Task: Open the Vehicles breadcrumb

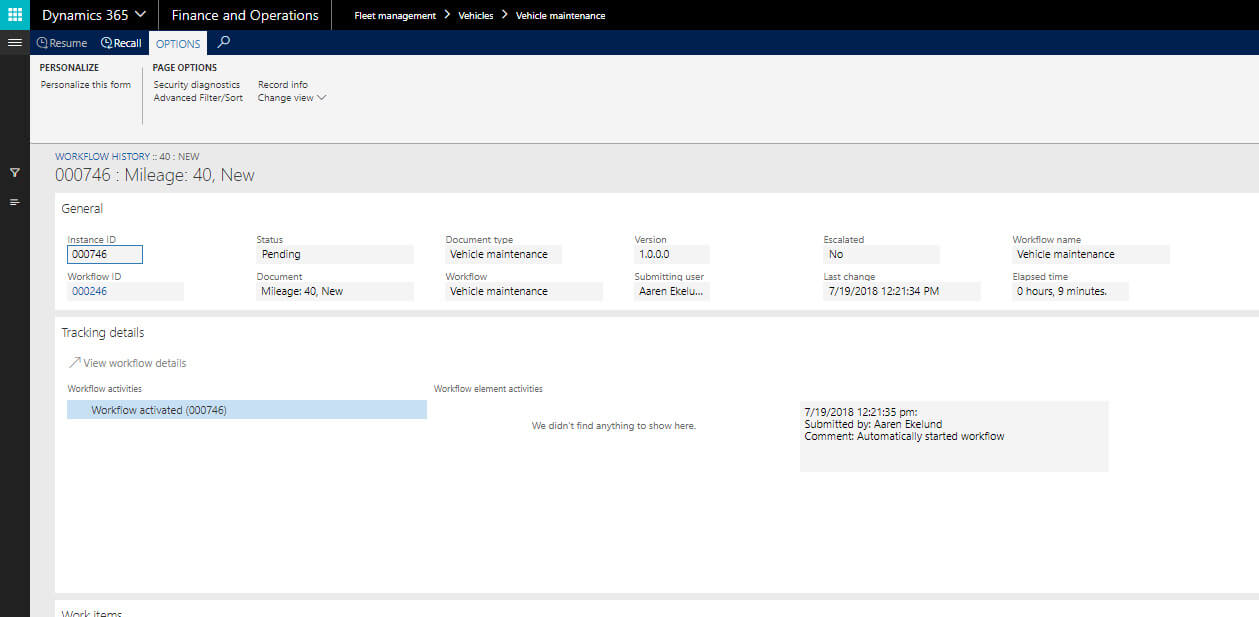Action: [476, 16]
